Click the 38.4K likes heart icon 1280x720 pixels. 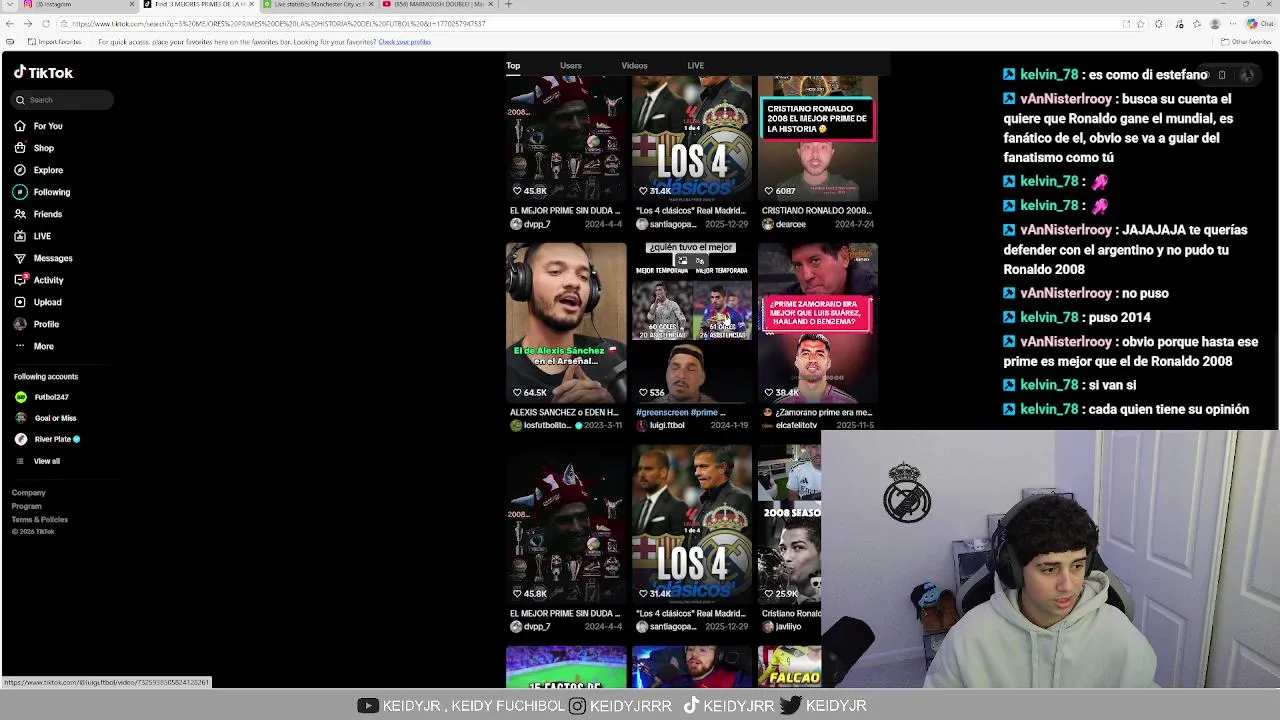pyautogui.click(x=768, y=393)
